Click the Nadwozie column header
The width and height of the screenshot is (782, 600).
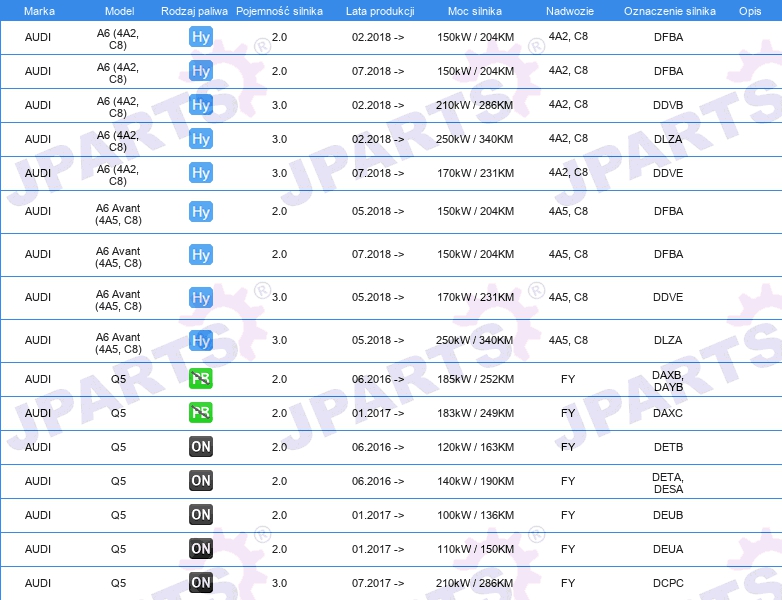[x=570, y=11]
